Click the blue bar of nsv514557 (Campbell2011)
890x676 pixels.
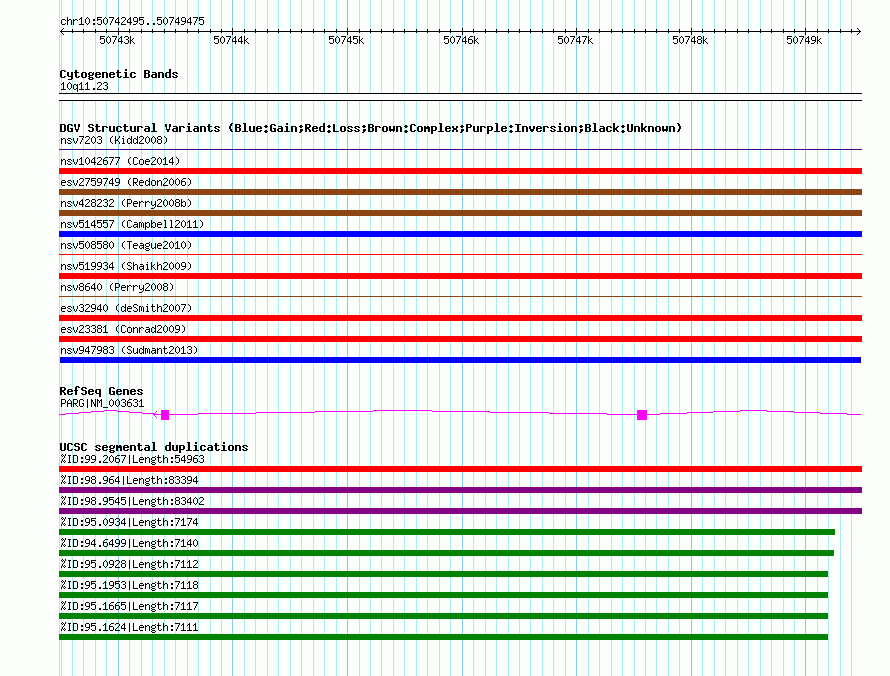point(460,234)
